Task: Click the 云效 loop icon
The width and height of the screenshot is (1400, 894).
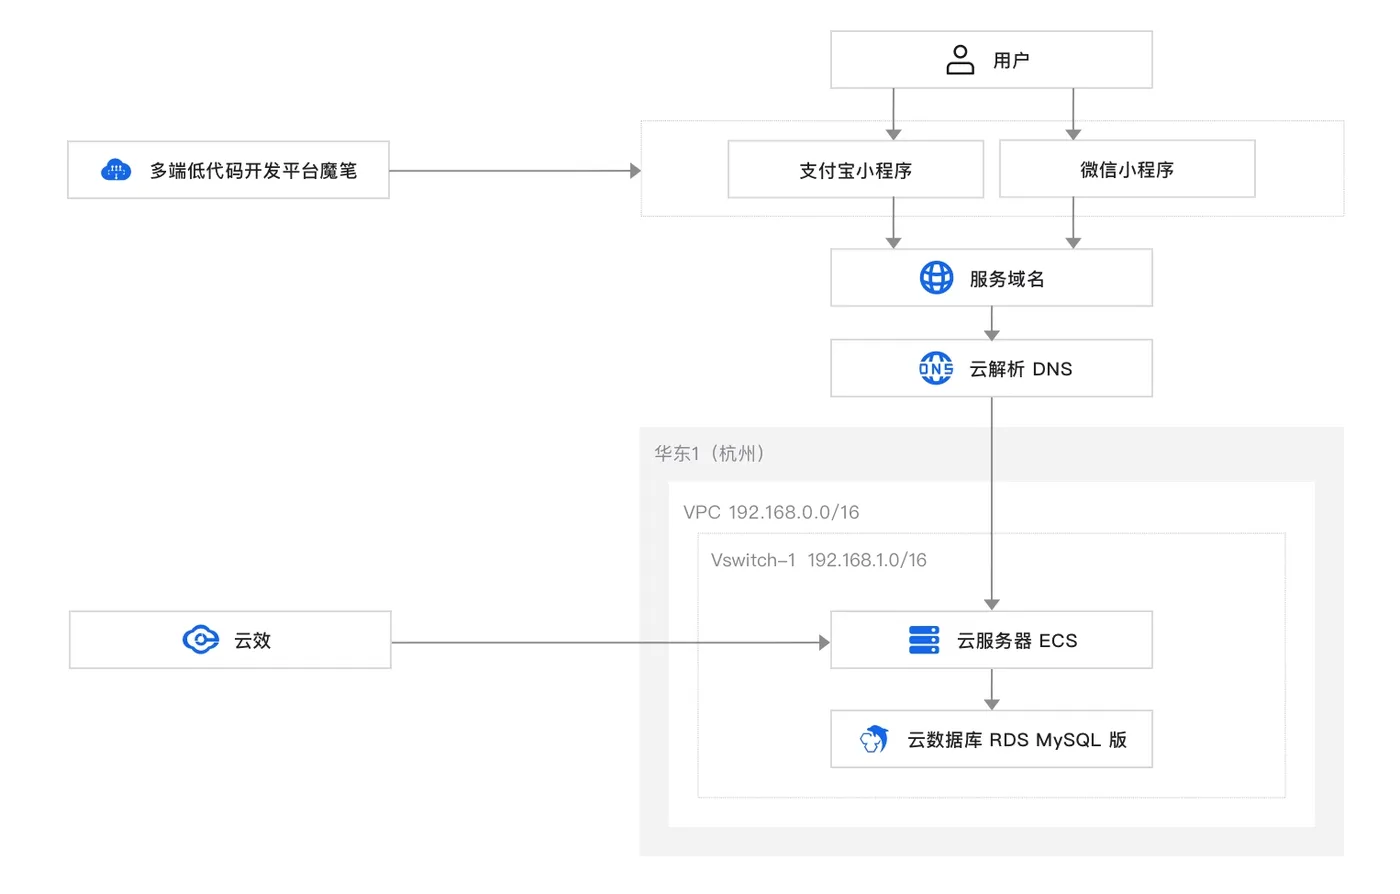Action: pyautogui.click(x=201, y=640)
